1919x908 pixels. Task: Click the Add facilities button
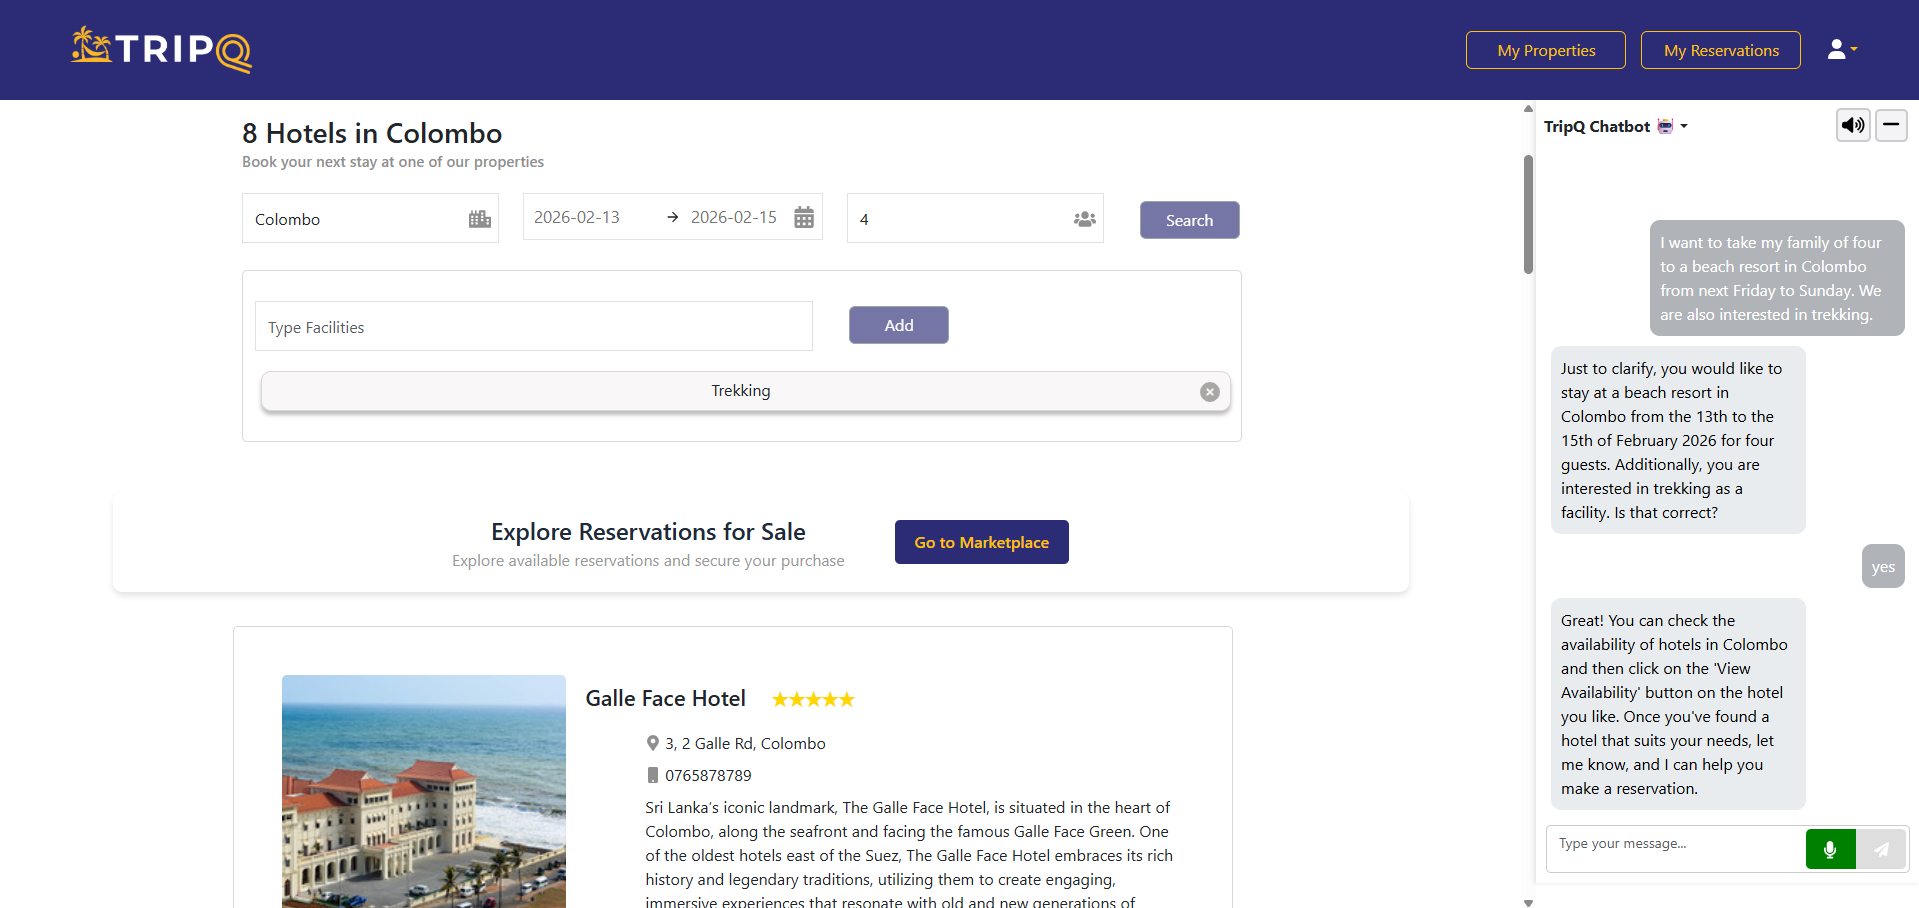[898, 325]
